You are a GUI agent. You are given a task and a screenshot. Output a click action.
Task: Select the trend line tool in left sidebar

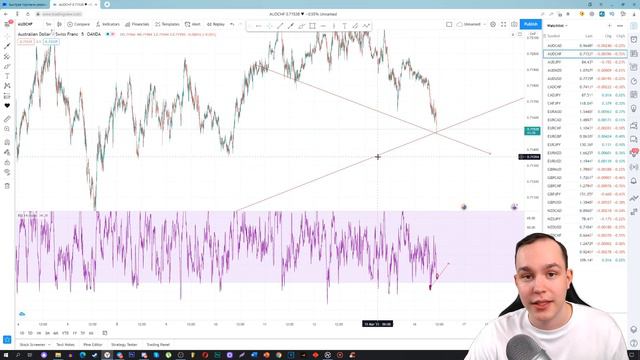7,46
